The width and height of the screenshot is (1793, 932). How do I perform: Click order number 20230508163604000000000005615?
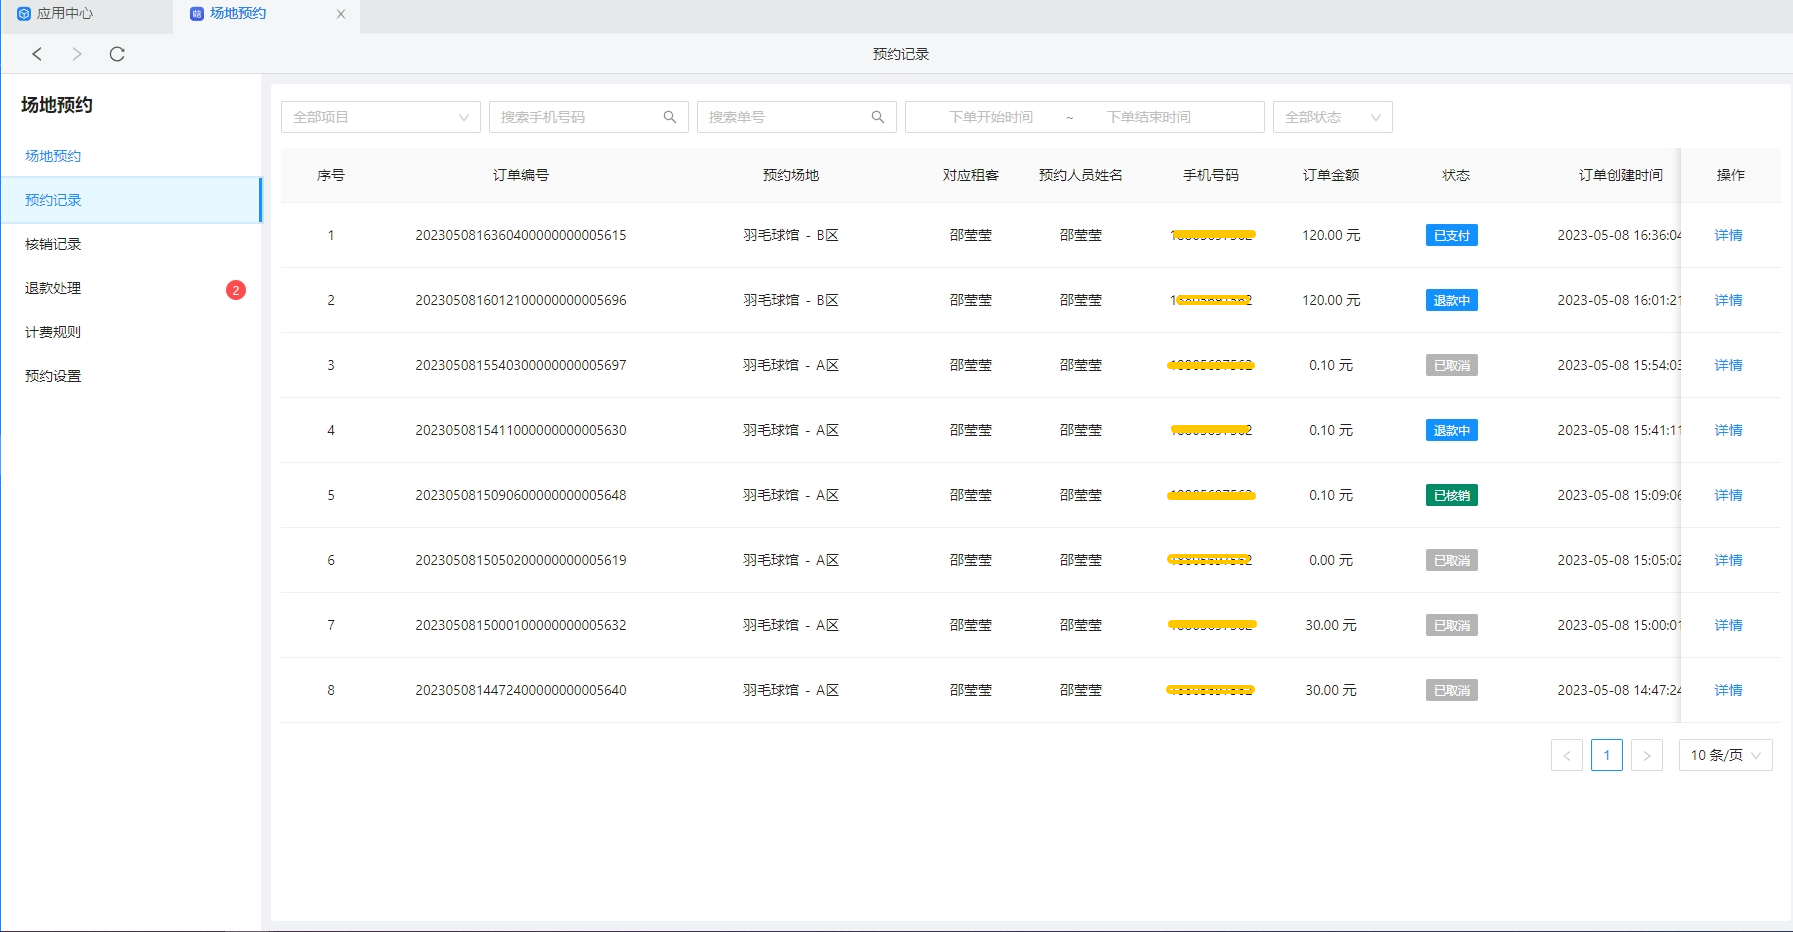(x=521, y=235)
